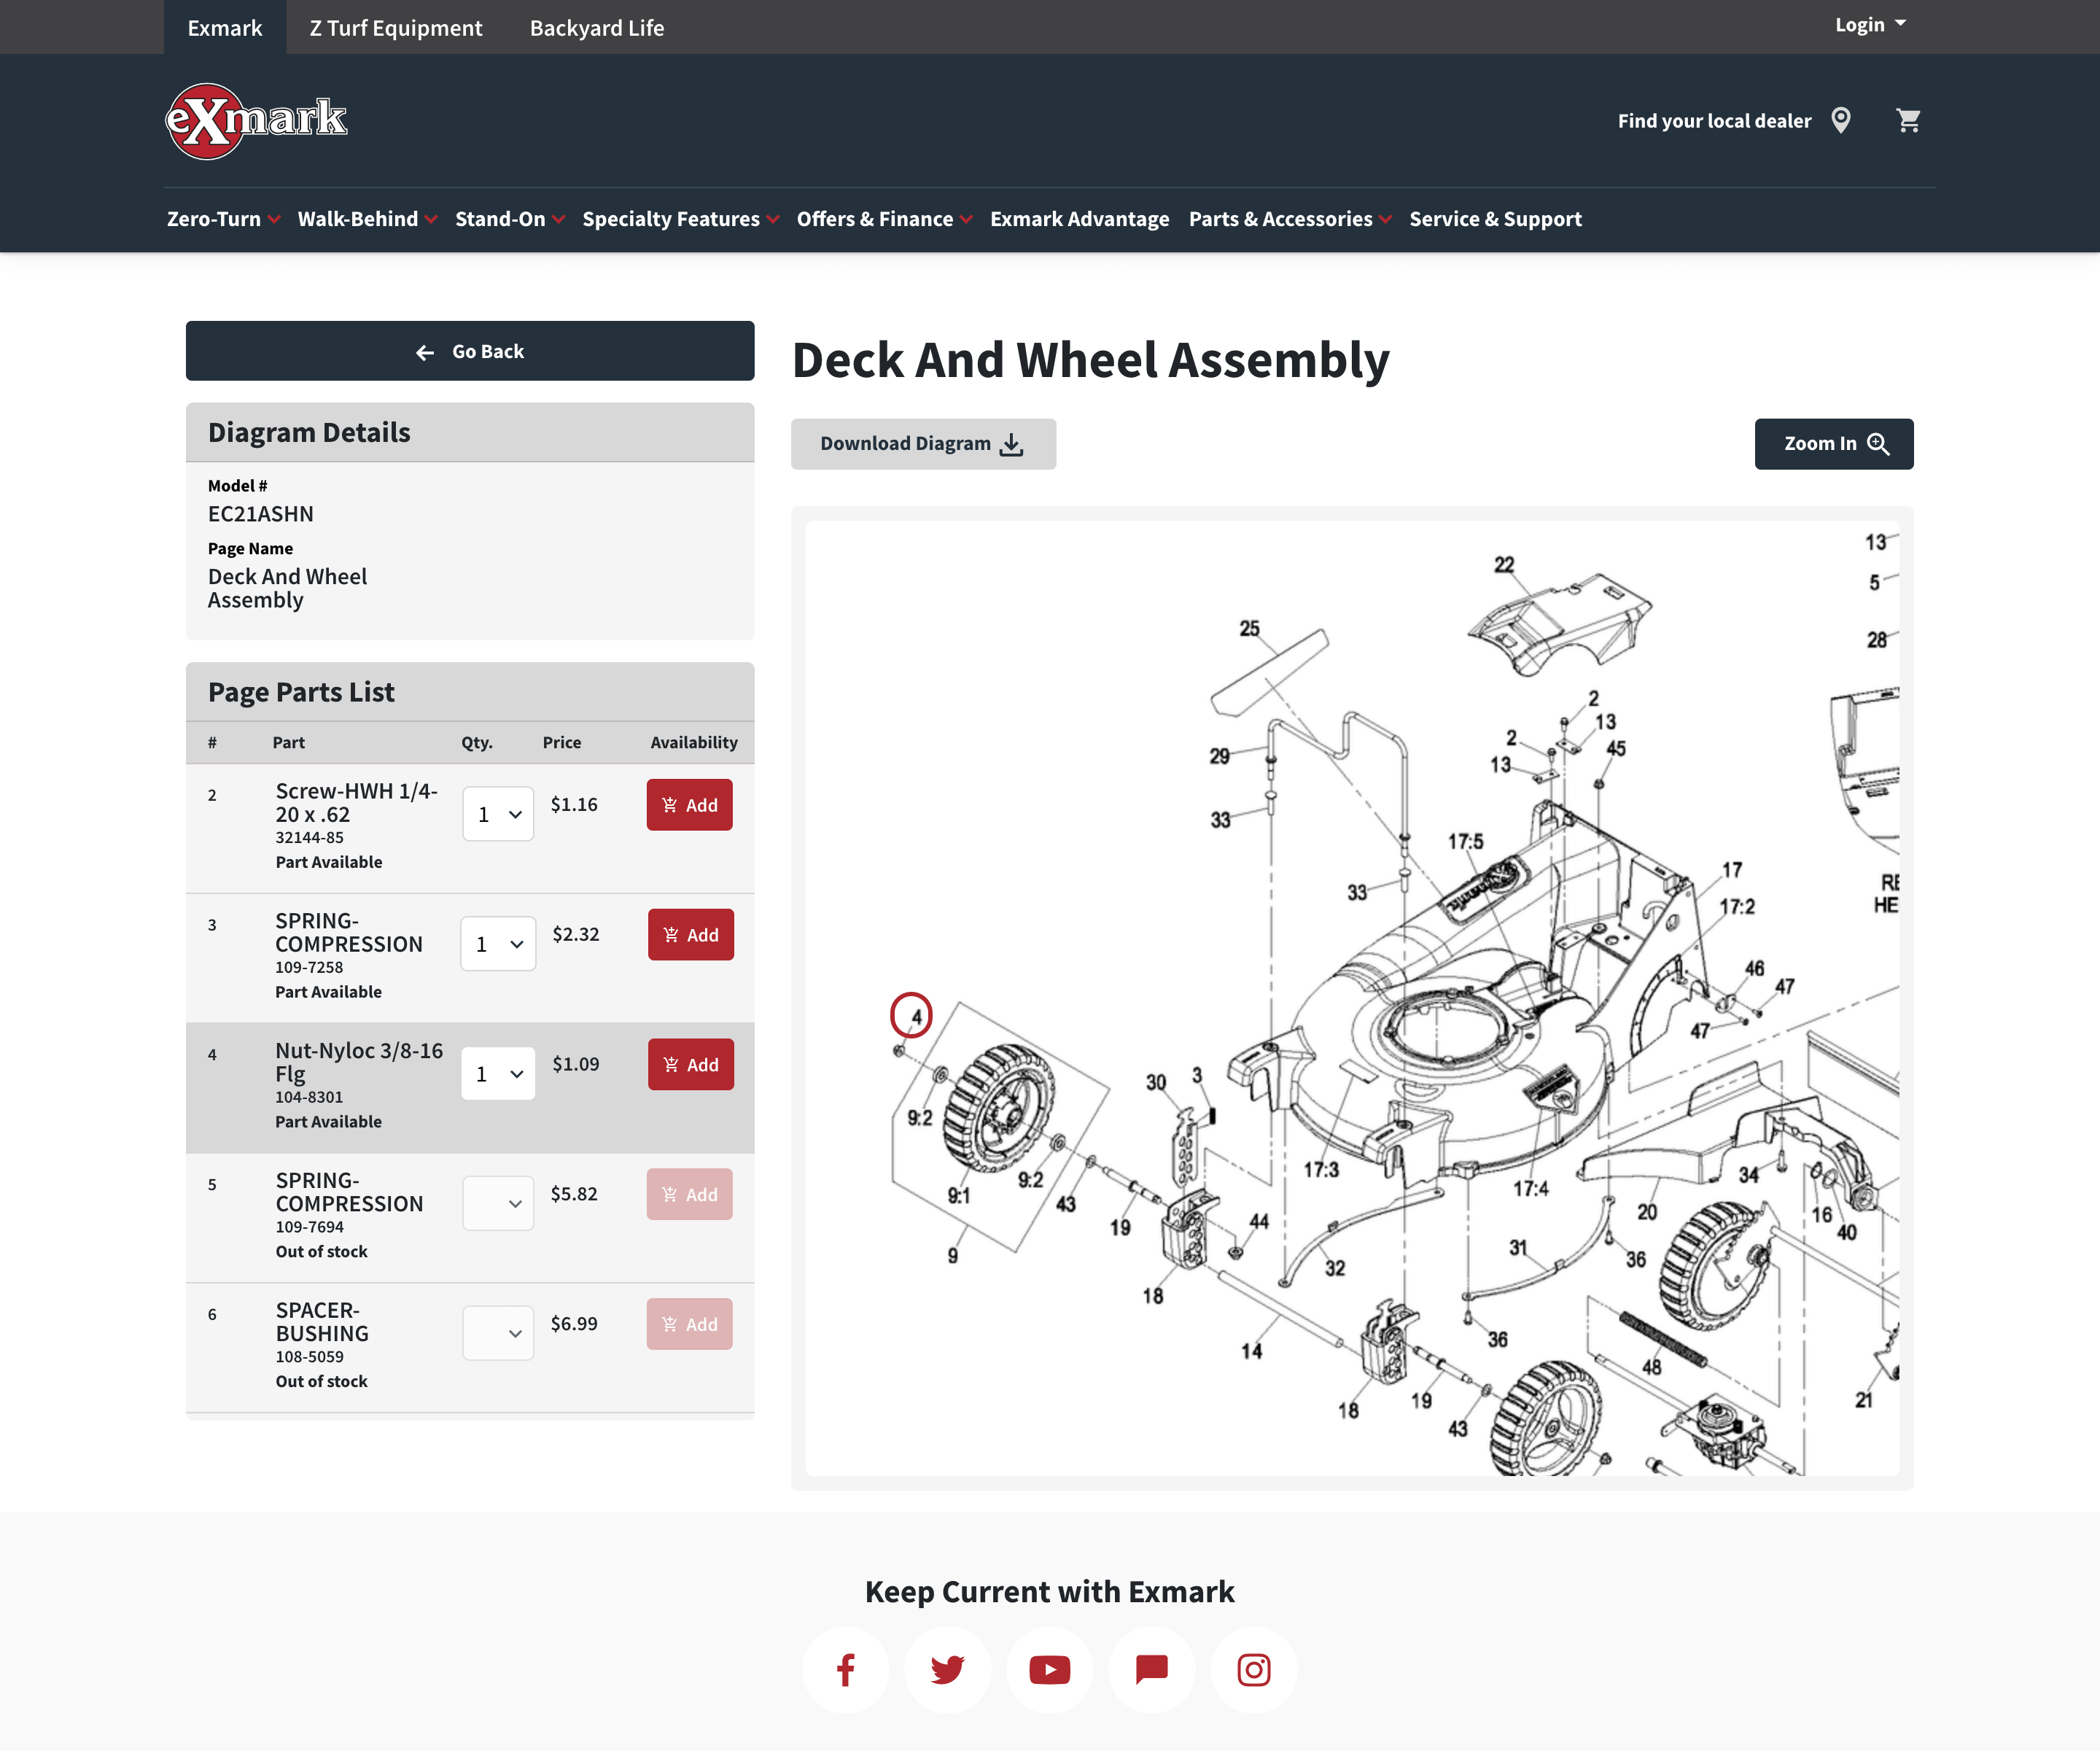
Task: Click callout number 44 in diagram
Action: [1259, 1221]
